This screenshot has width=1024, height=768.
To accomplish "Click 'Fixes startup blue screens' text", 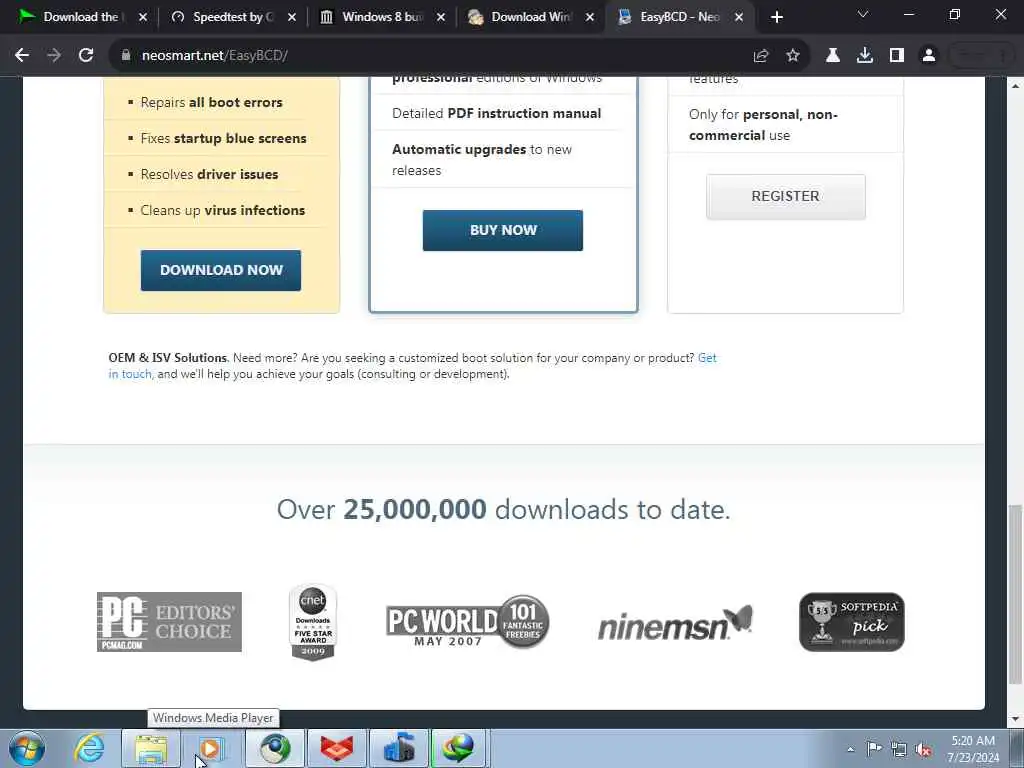I will tap(223, 138).
